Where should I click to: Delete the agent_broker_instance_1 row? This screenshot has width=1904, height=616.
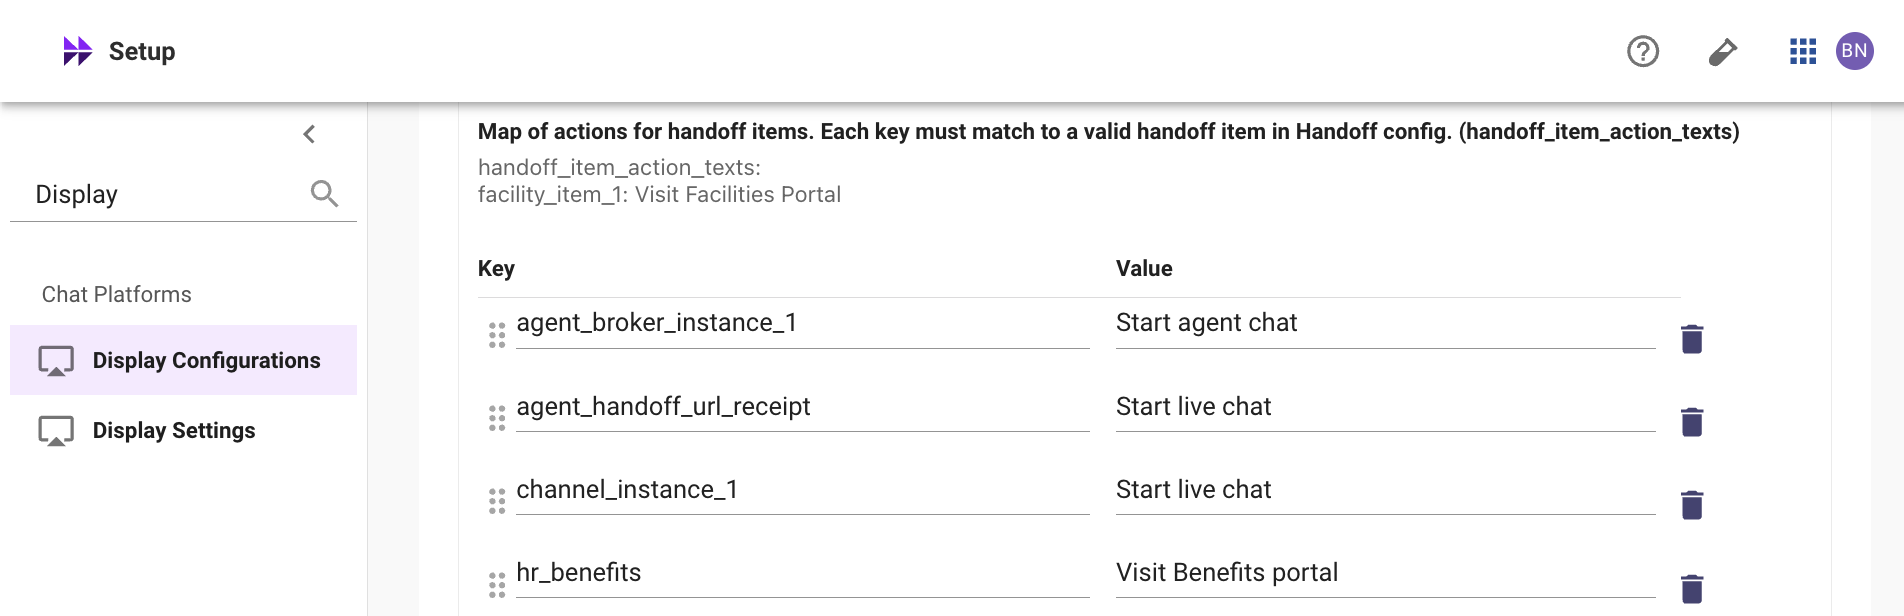coord(1692,339)
